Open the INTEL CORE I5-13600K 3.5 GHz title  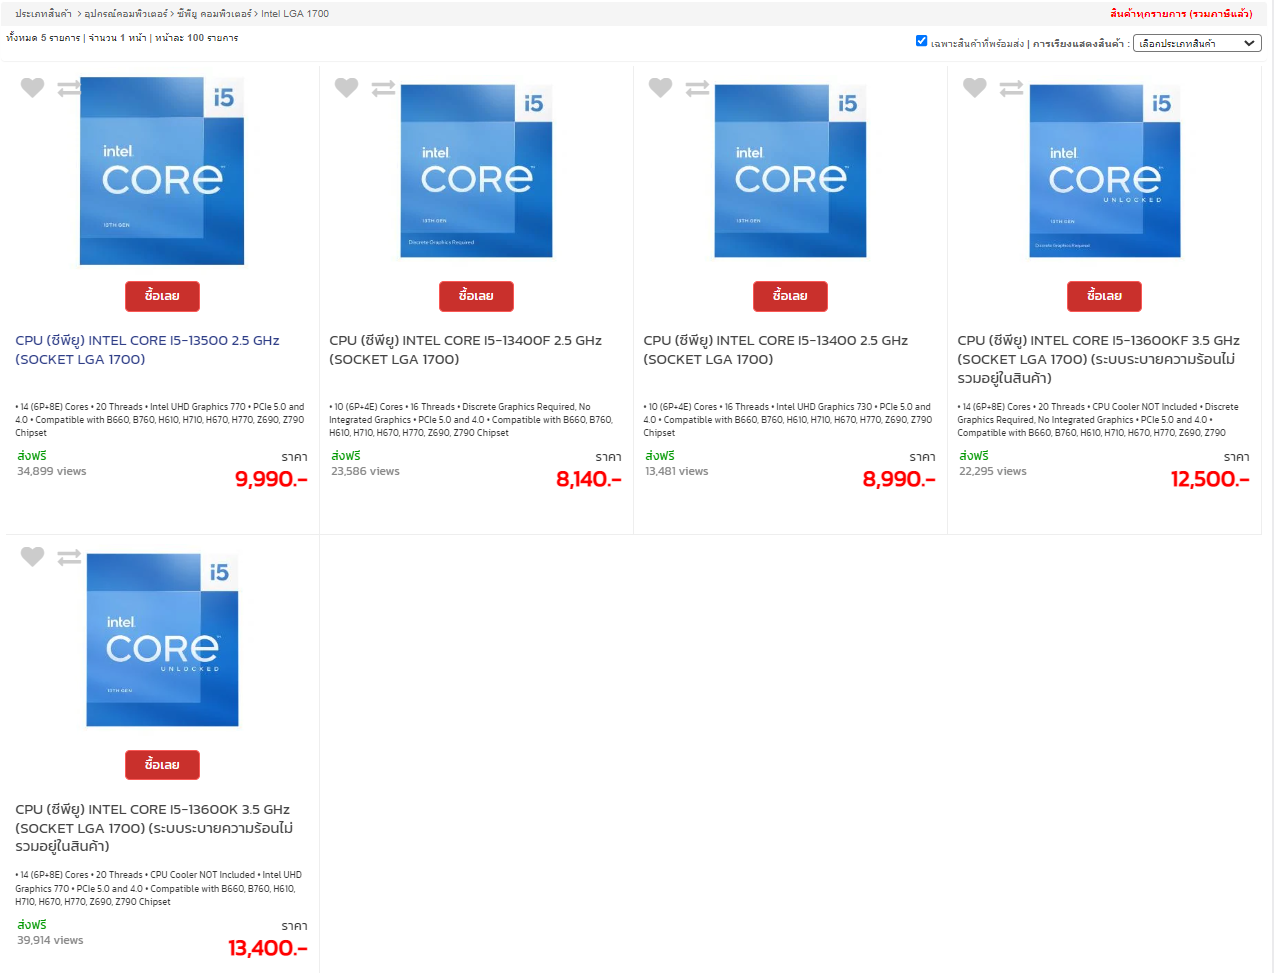[x=154, y=828]
